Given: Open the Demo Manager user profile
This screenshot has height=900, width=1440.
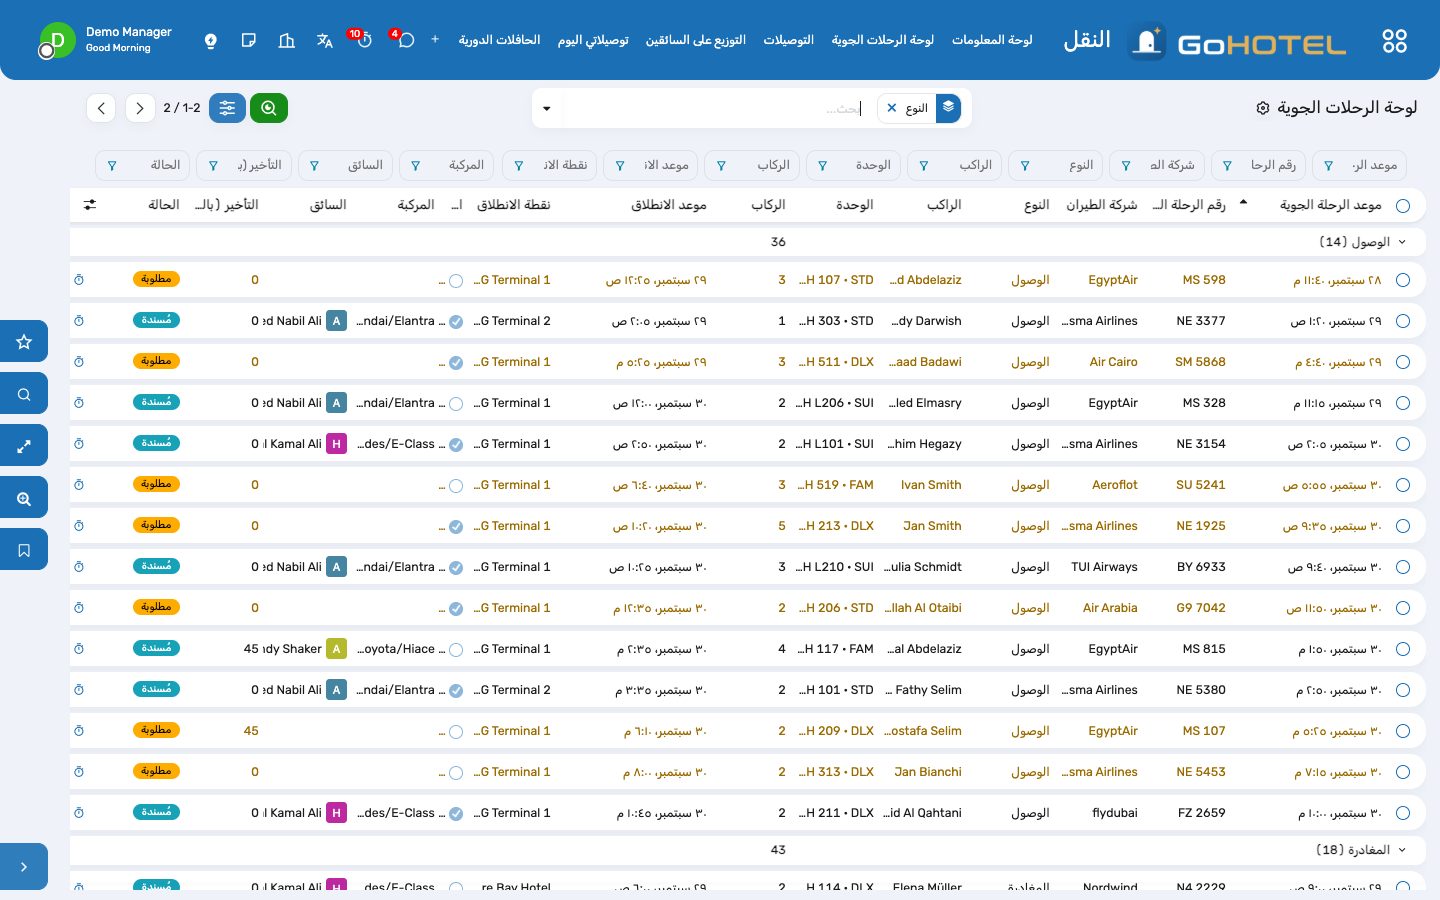Looking at the screenshot, I should click(105, 40).
